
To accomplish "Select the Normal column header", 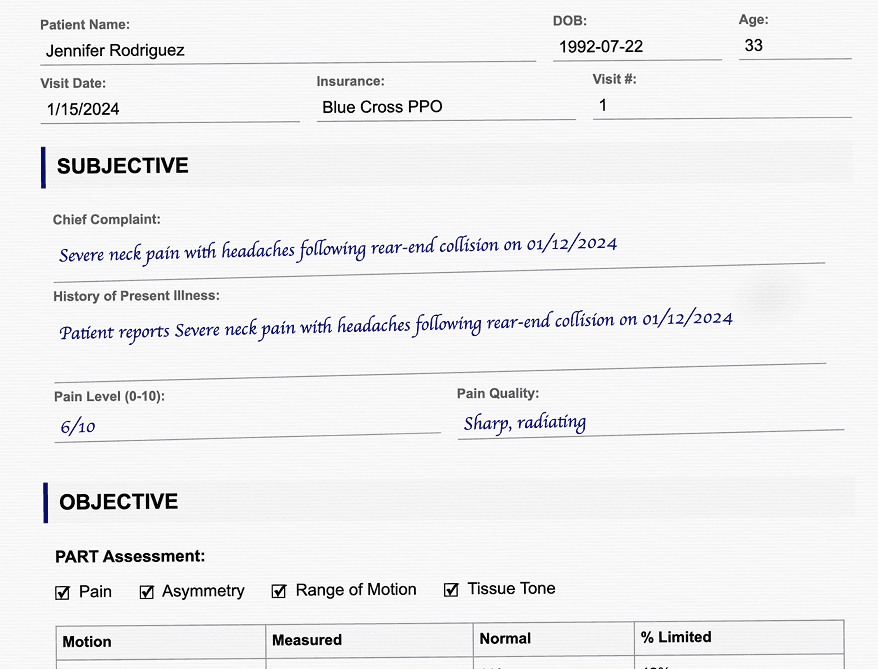I will [505, 637].
